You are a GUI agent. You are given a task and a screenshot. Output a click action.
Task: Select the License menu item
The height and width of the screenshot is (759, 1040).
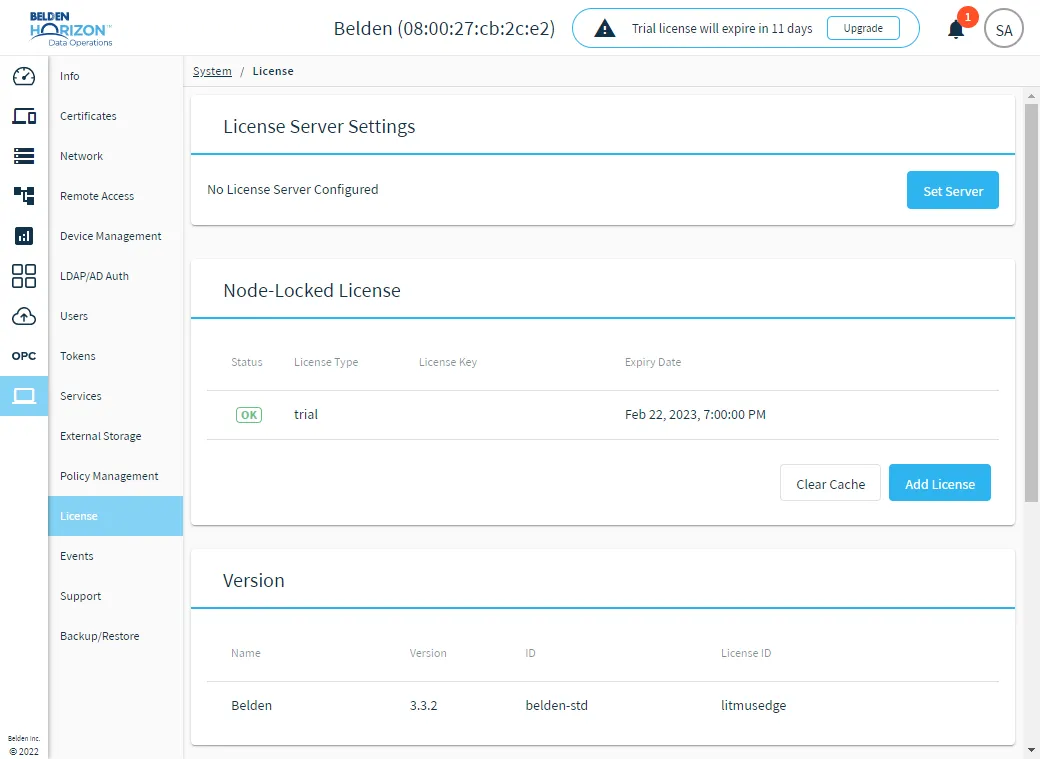point(115,516)
